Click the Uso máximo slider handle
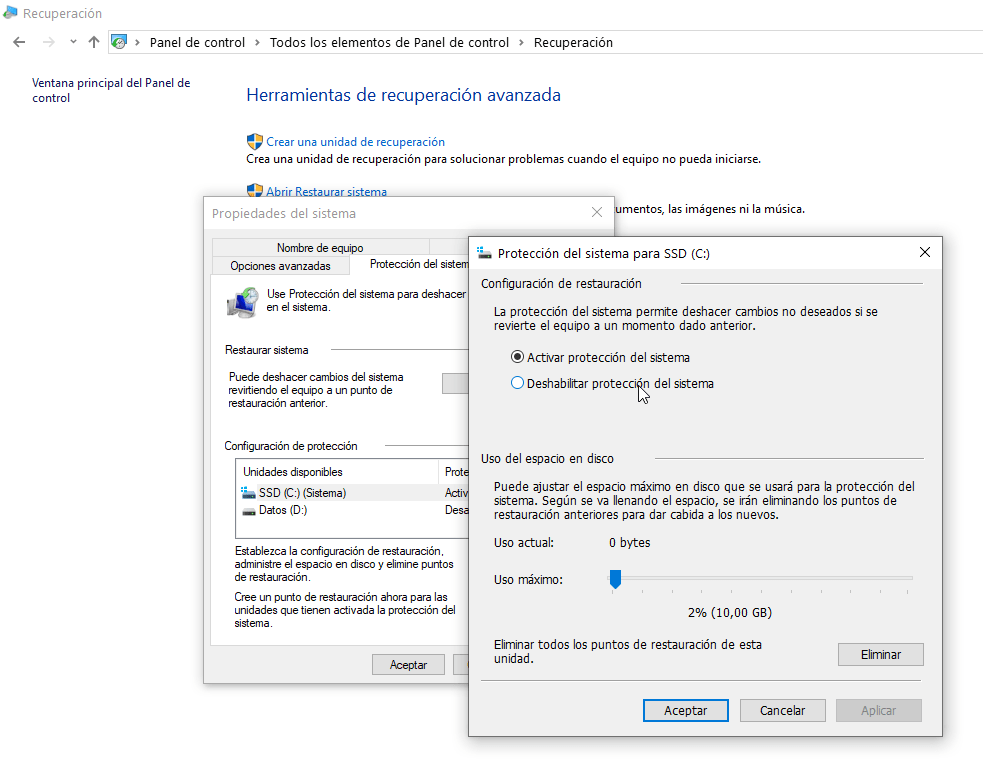 coord(616,579)
